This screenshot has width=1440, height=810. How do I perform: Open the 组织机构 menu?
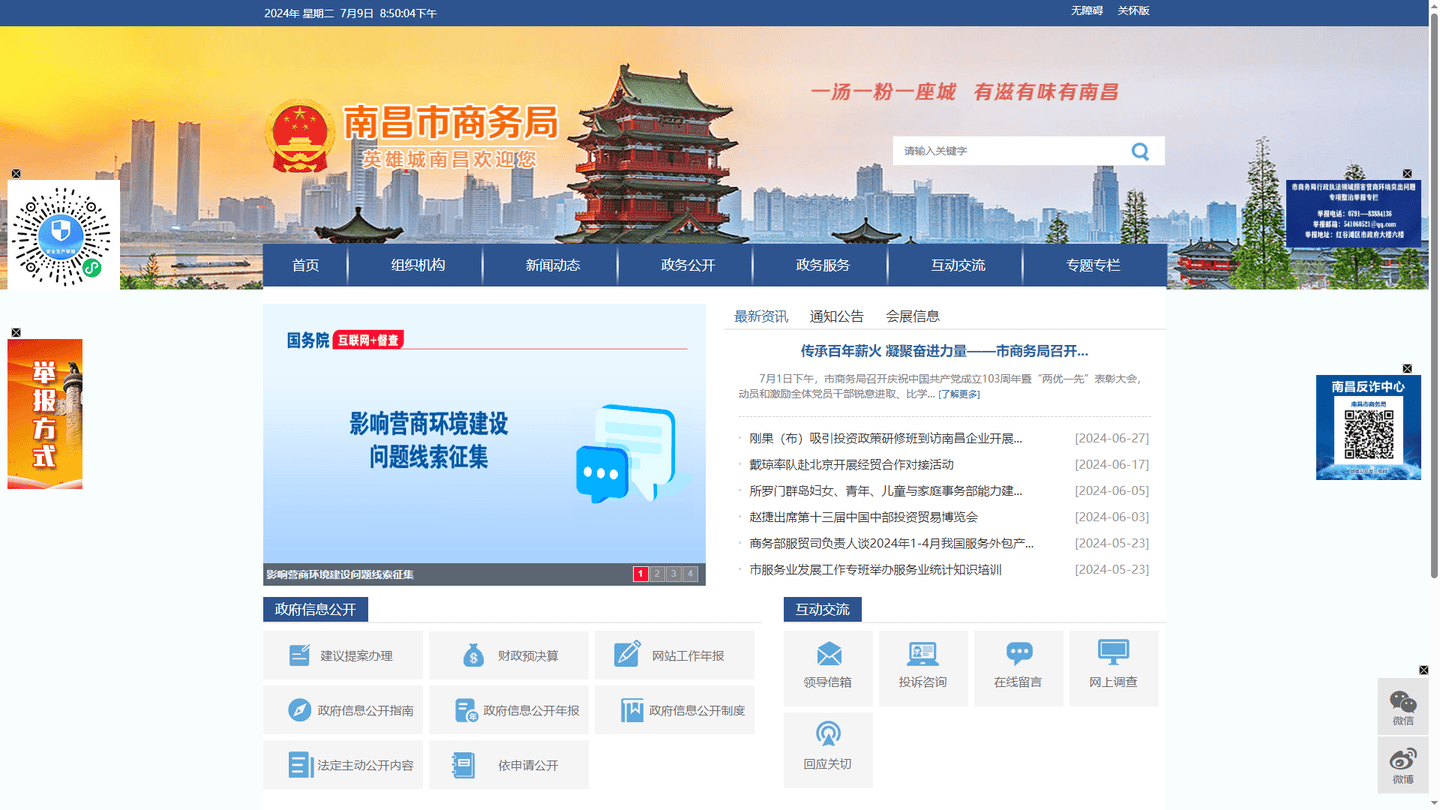click(x=418, y=265)
